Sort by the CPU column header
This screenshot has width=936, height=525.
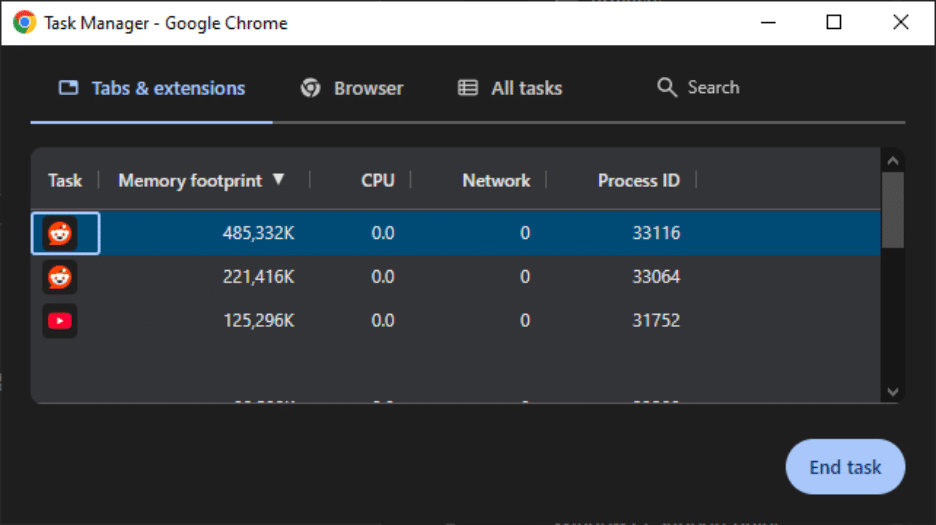378,181
